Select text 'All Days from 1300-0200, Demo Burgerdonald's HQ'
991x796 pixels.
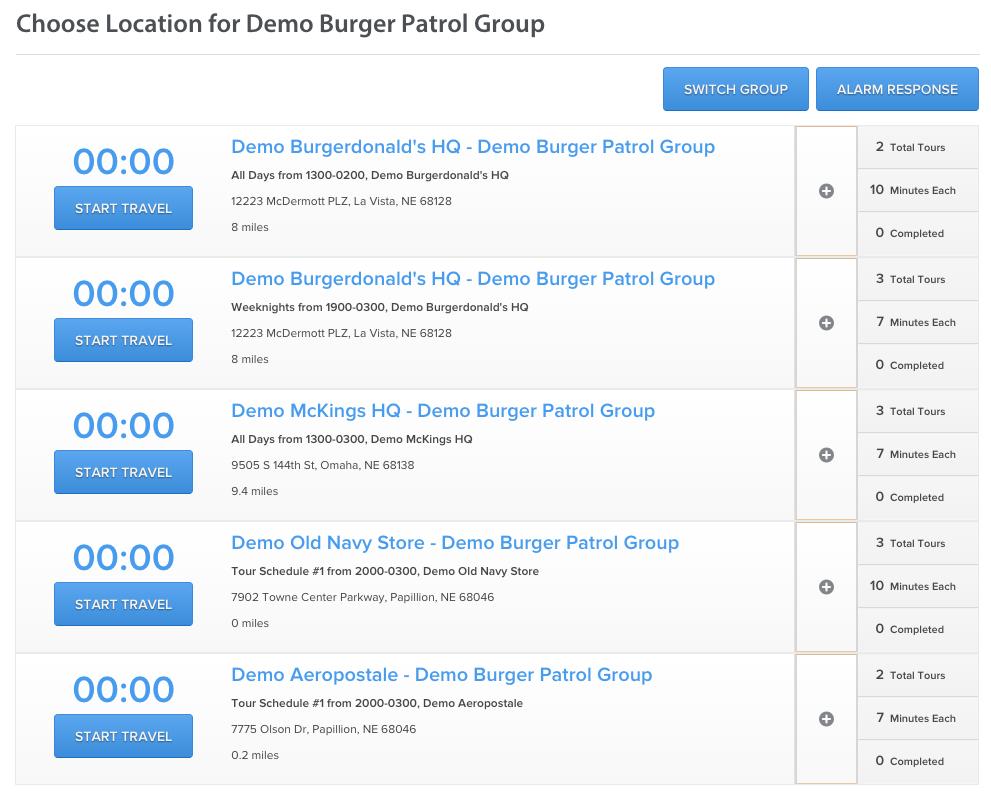point(370,175)
